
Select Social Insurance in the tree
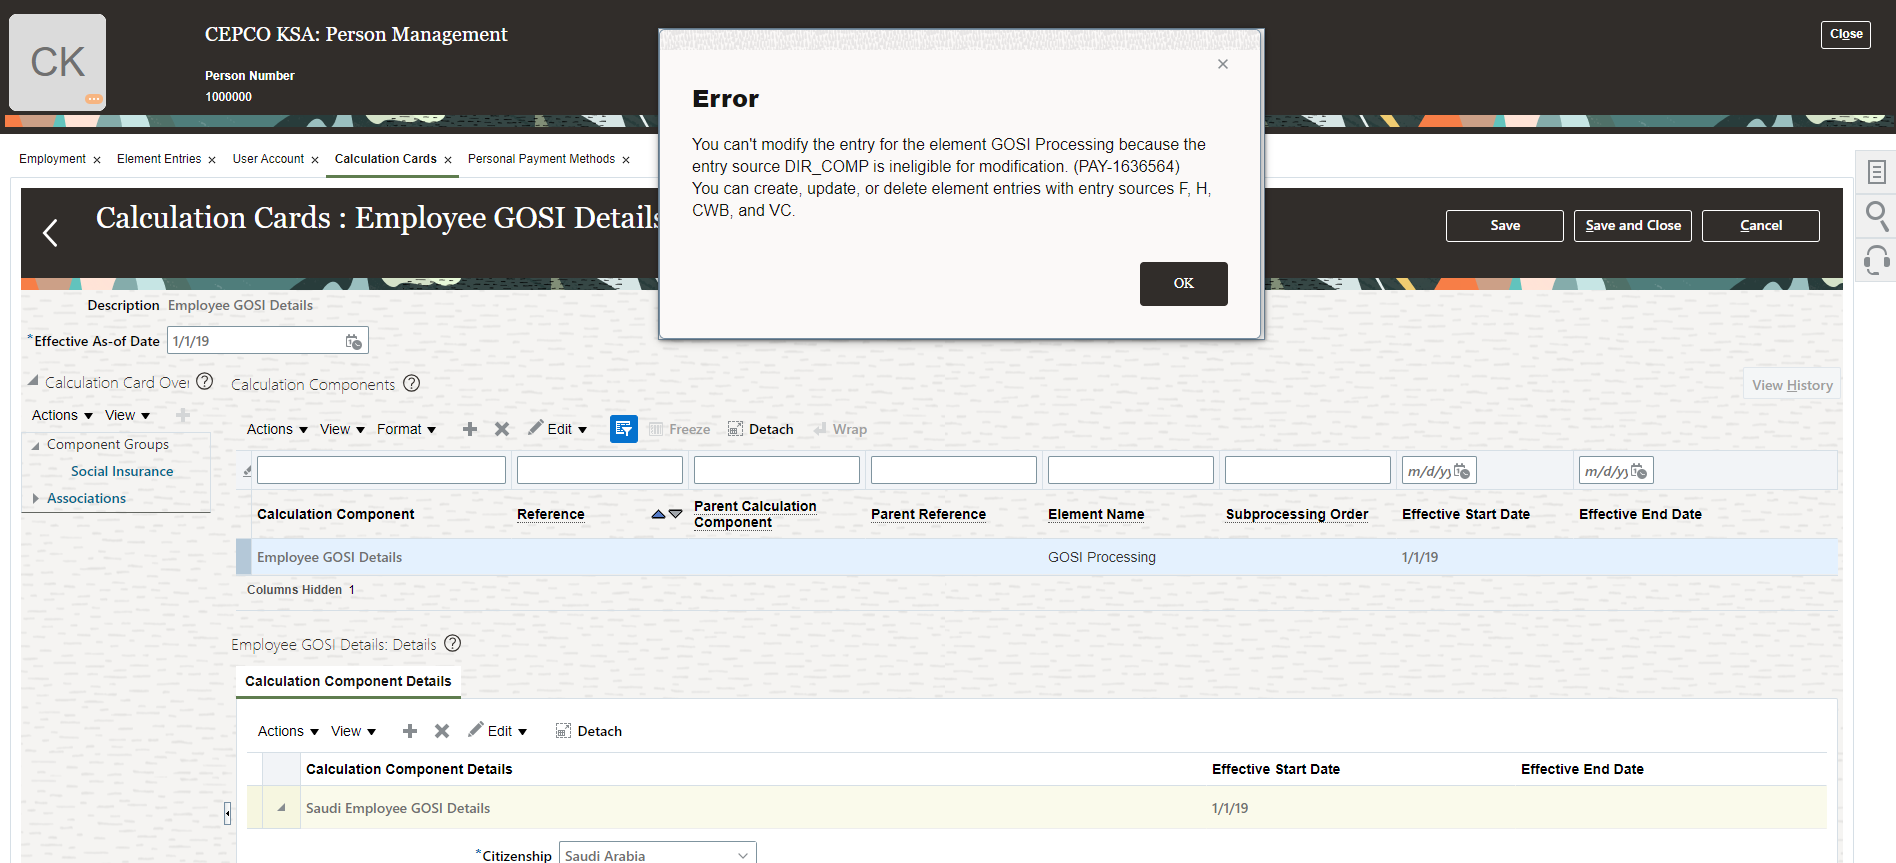122,471
